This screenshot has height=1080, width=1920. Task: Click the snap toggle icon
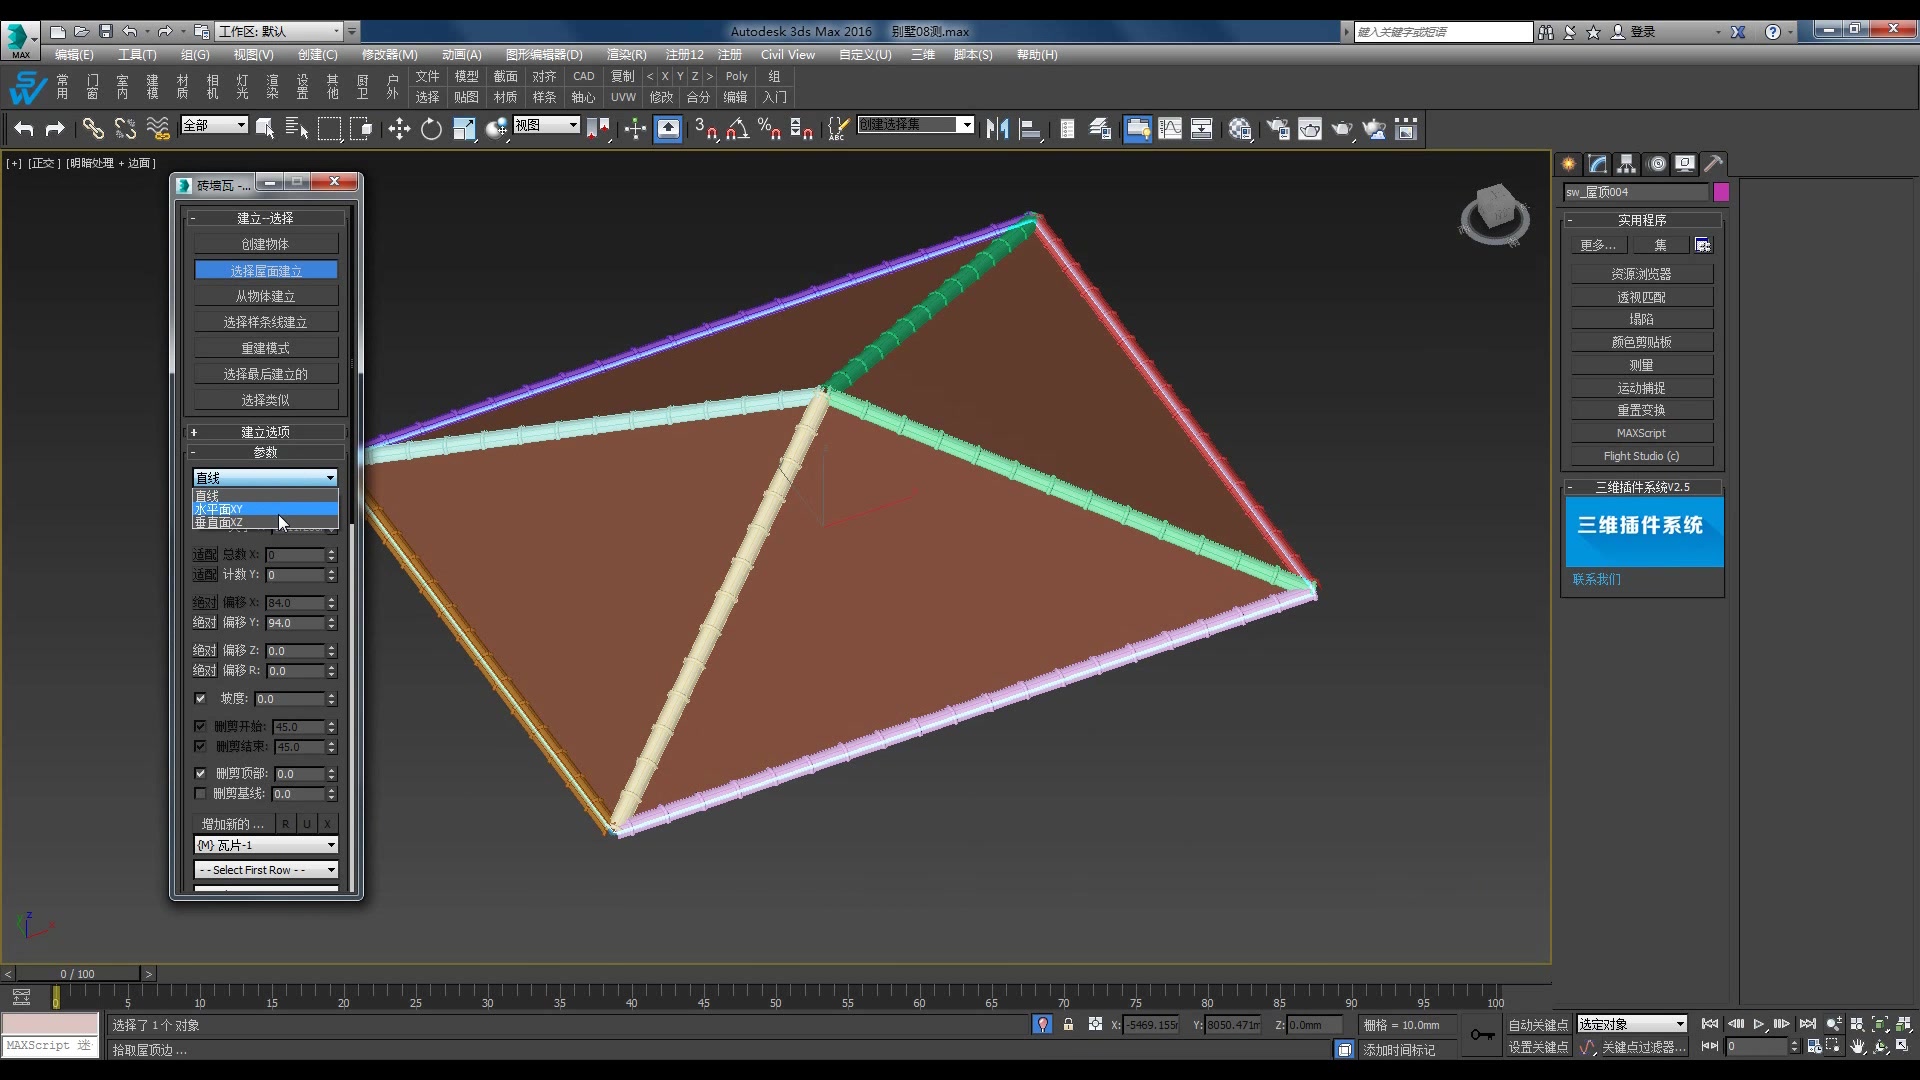705,128
